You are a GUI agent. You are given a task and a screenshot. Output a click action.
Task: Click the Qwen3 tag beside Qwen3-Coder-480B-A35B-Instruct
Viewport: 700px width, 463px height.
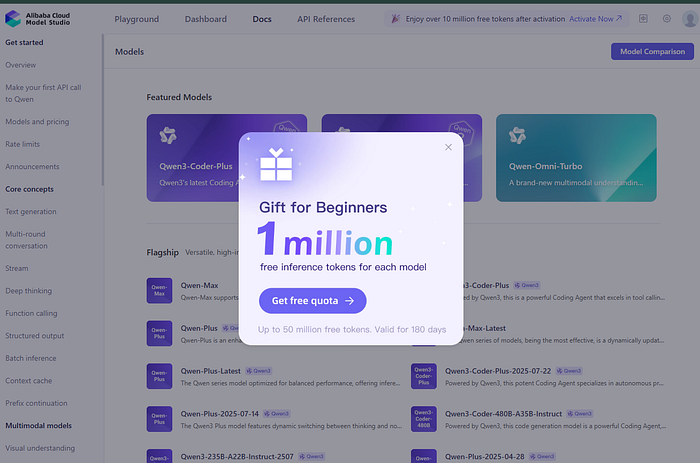point(579,414)
